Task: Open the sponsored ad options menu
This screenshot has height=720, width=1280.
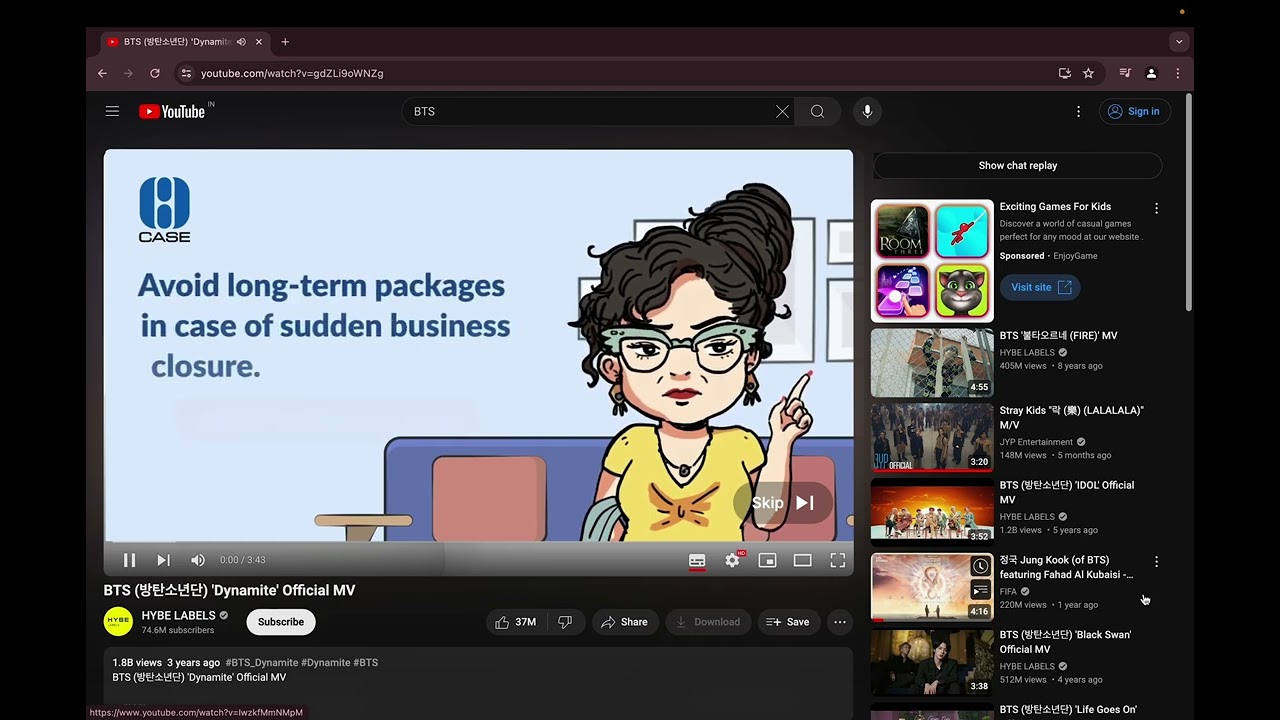Action: point(1156,208)
